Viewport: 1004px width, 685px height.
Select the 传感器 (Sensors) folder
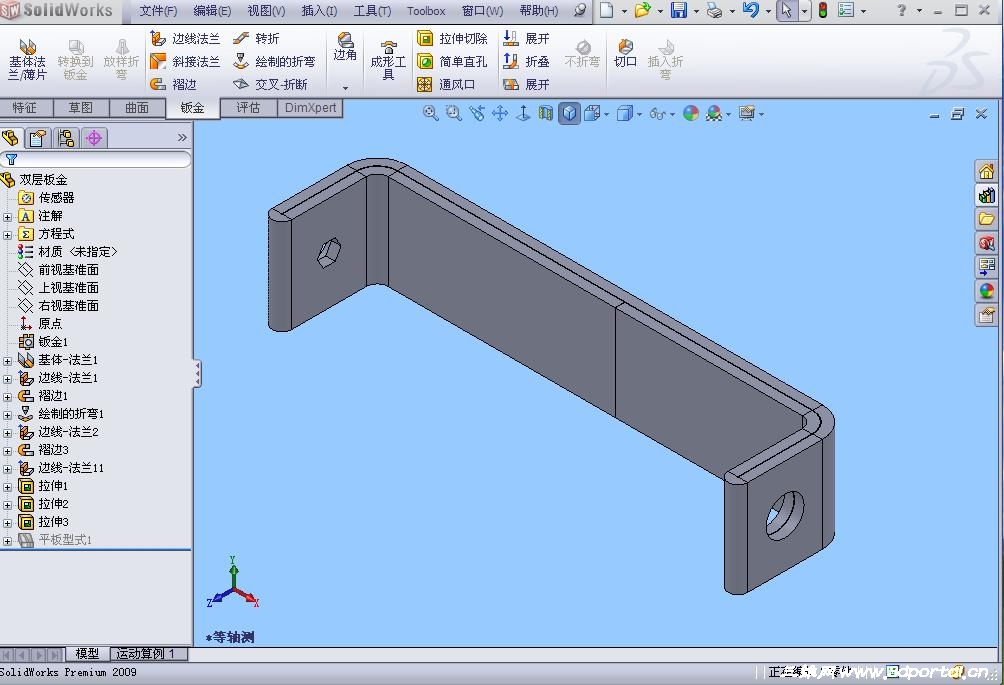46,198
